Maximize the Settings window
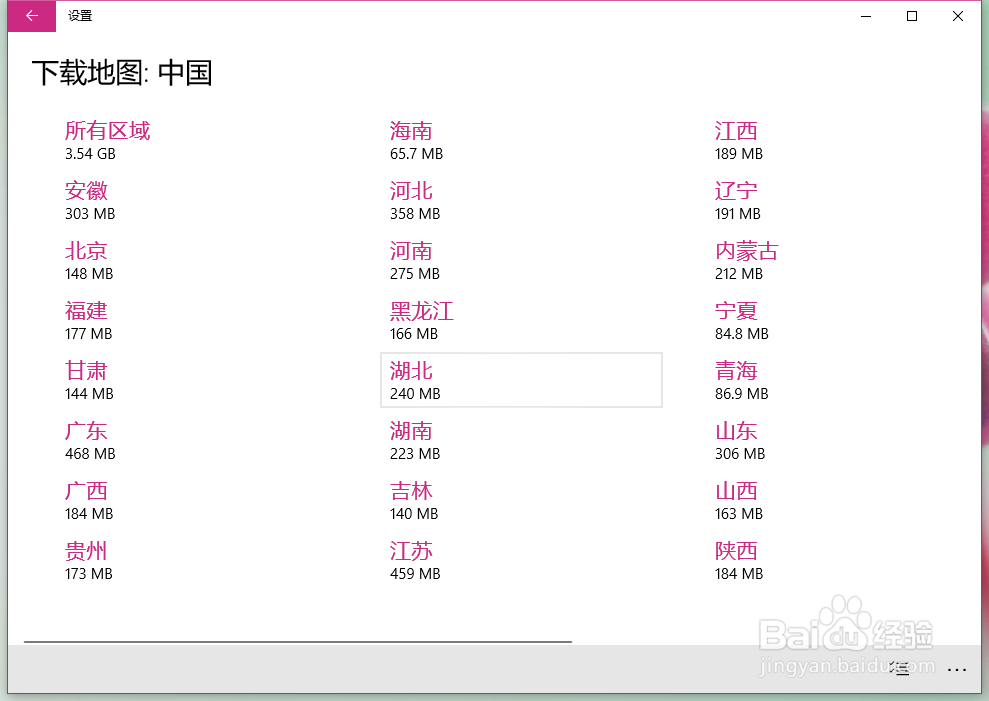 tap(912, 16)
